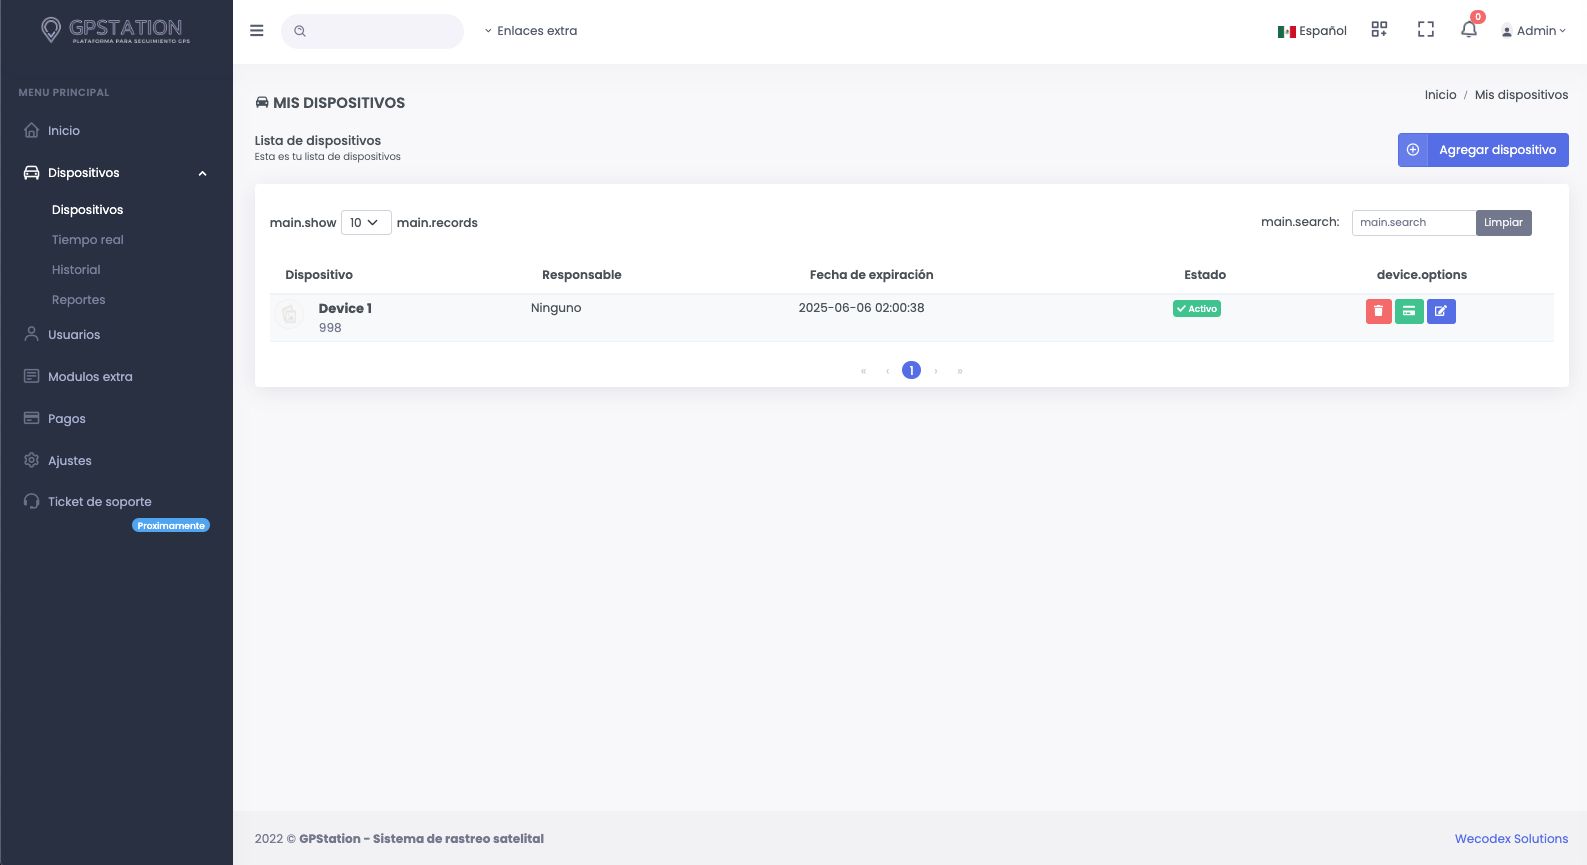The image size is (1587, 865).
Task: Open the Pagos menu item
Action: click(67, 419)
